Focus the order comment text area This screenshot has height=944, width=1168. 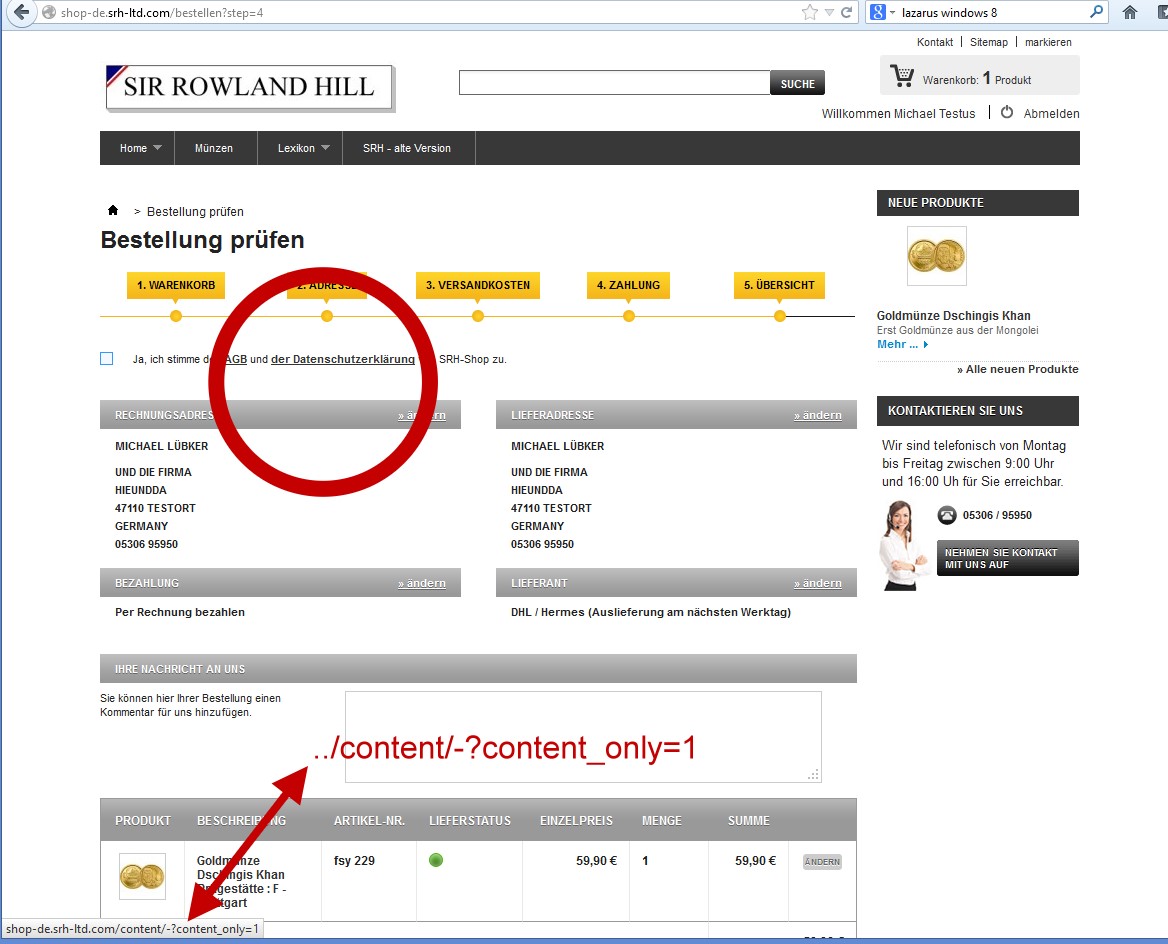(583, 737)
